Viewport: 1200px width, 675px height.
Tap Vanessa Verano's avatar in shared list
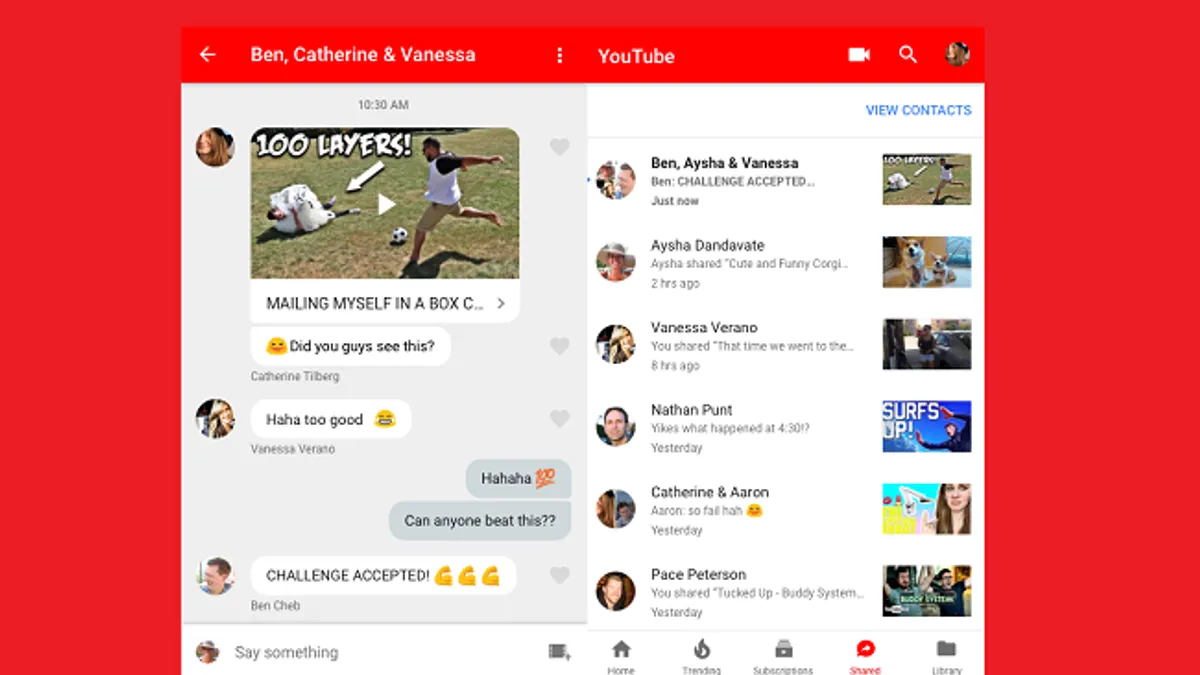(x=616, y=344)
